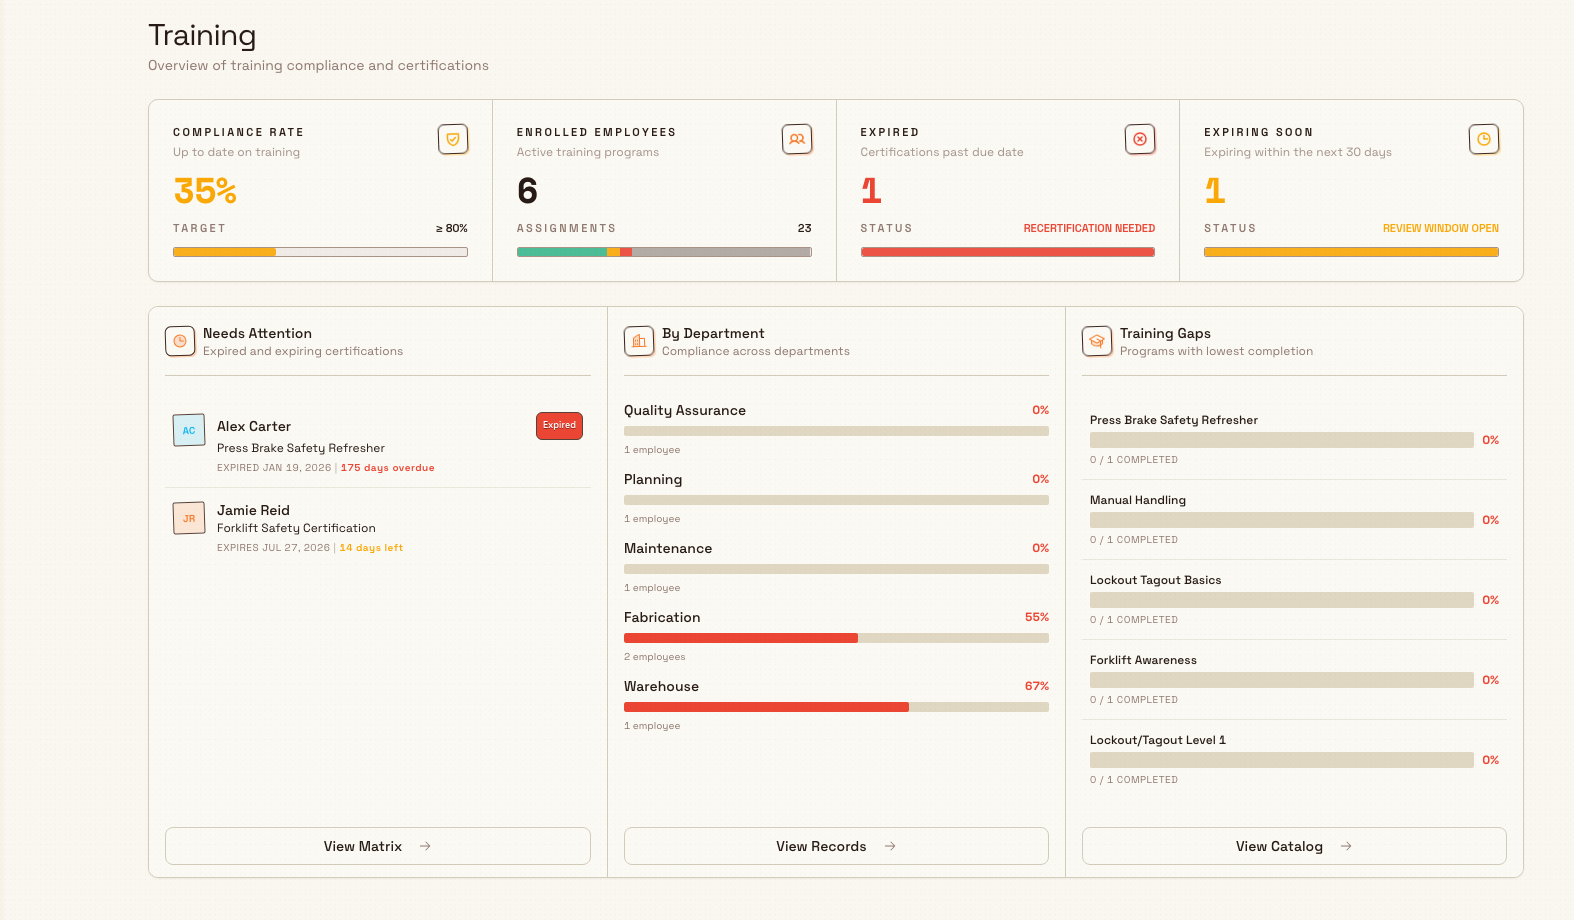Click the Compliance Rate target progress bar

[x=320, y=252]
